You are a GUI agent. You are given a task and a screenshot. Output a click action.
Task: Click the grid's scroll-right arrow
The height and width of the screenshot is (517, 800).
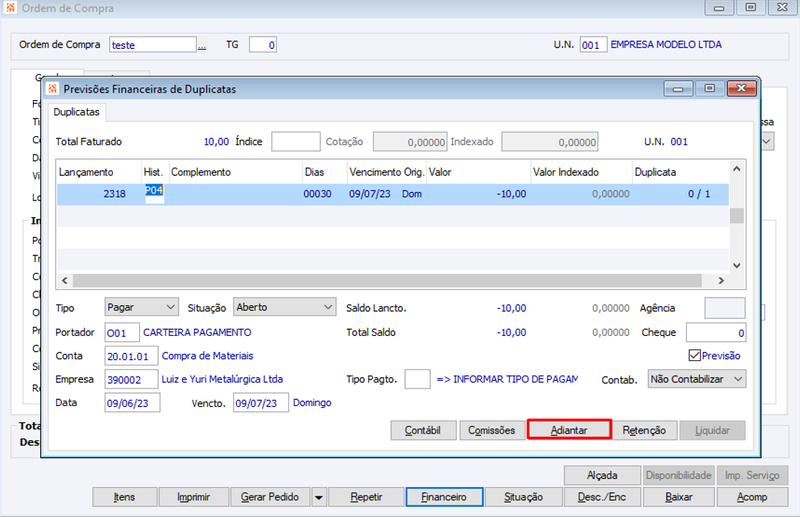tap(721, 281)
